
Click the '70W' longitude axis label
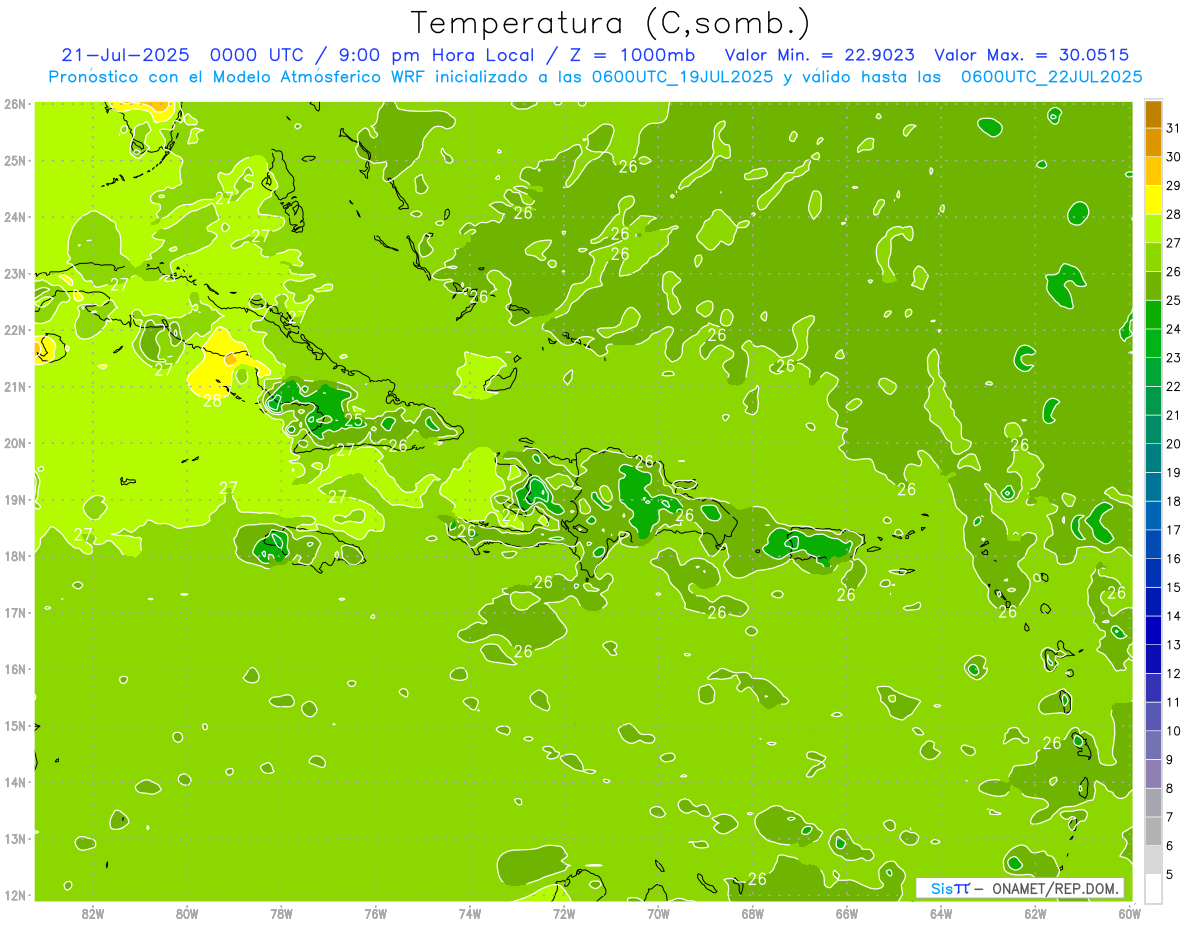tap(658, 913)
